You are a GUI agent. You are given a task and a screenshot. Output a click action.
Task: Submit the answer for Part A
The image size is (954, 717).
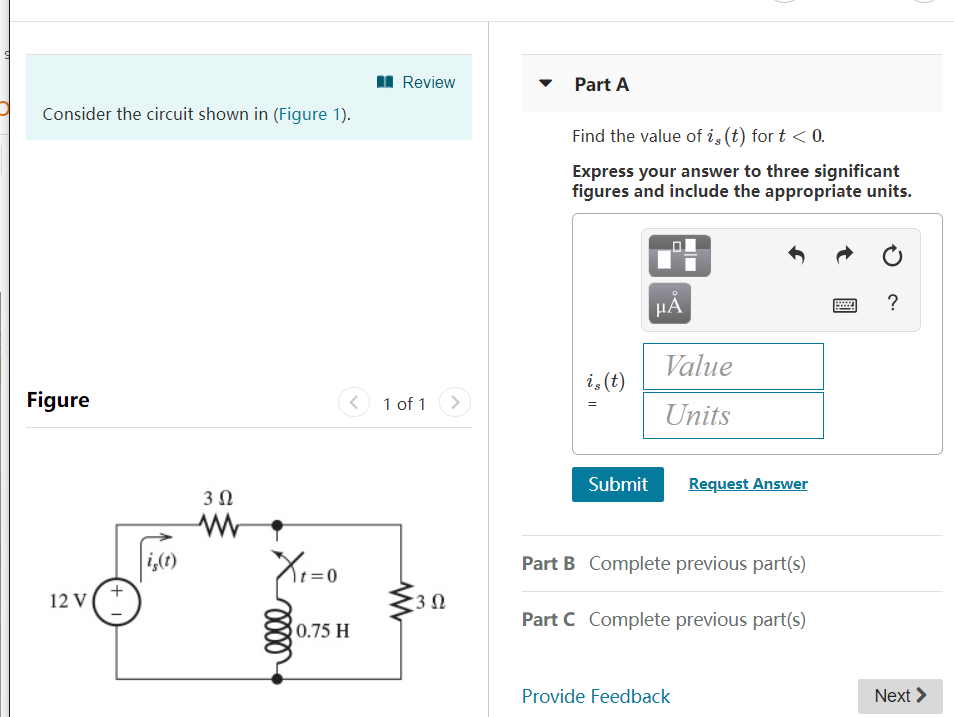click(x=617, y=484)
